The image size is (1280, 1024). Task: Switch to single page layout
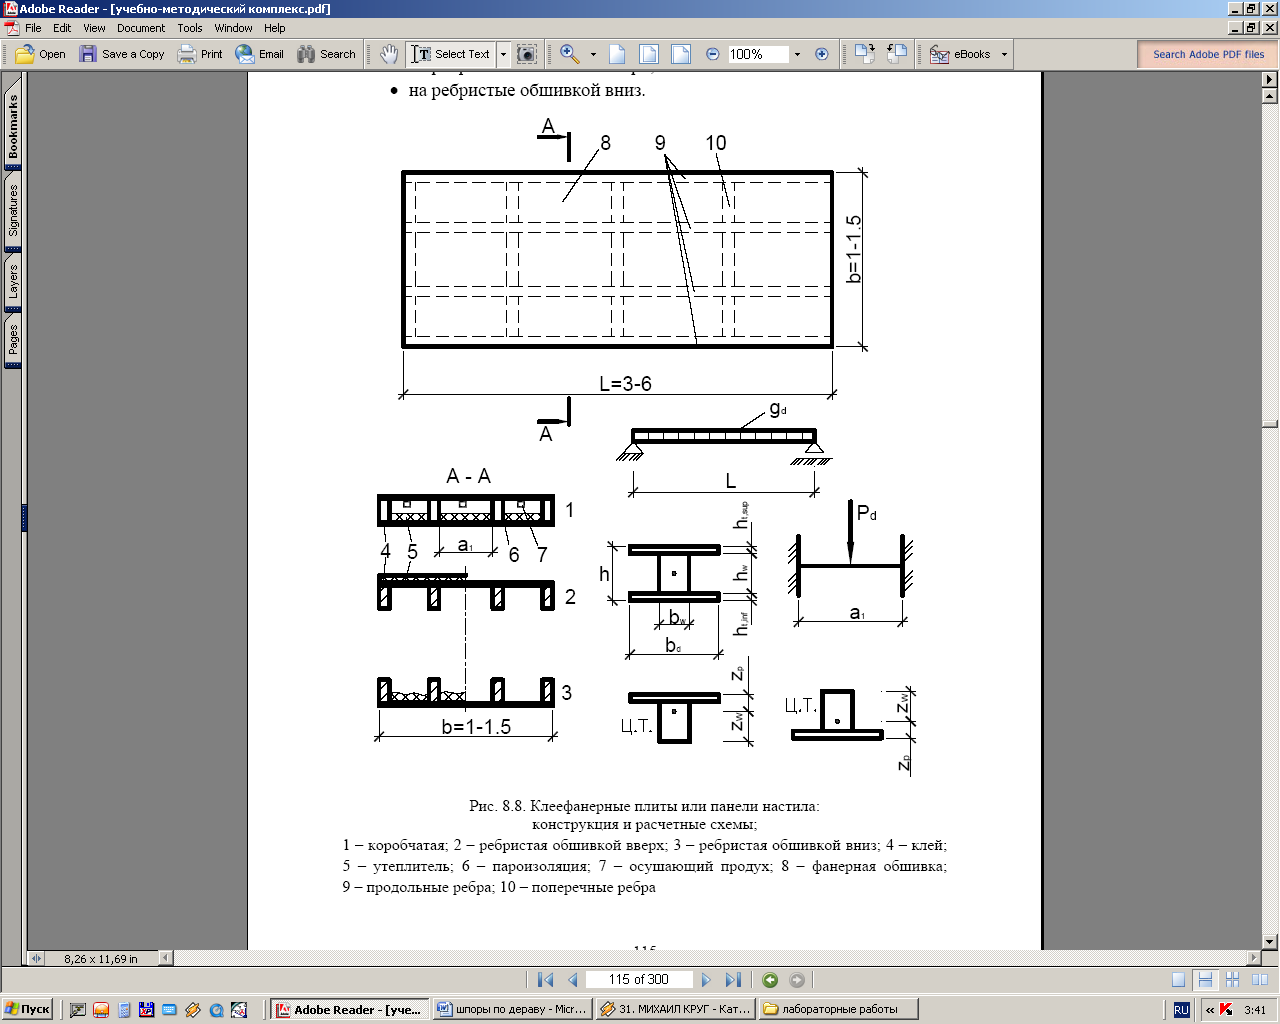pyautogui.click(x=1179, y=980)
